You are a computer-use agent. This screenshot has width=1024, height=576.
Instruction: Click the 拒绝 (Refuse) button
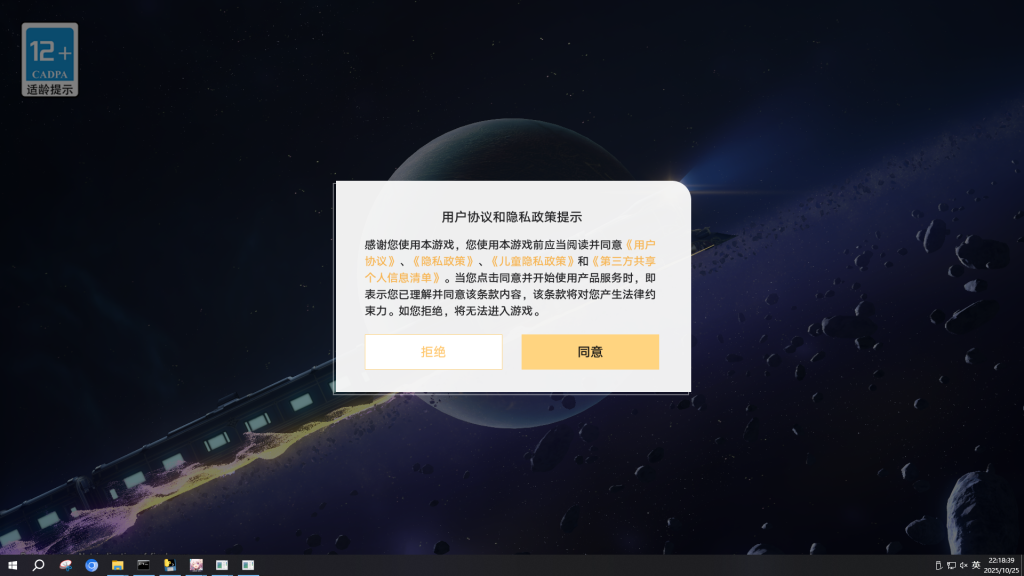click(434, 352)
